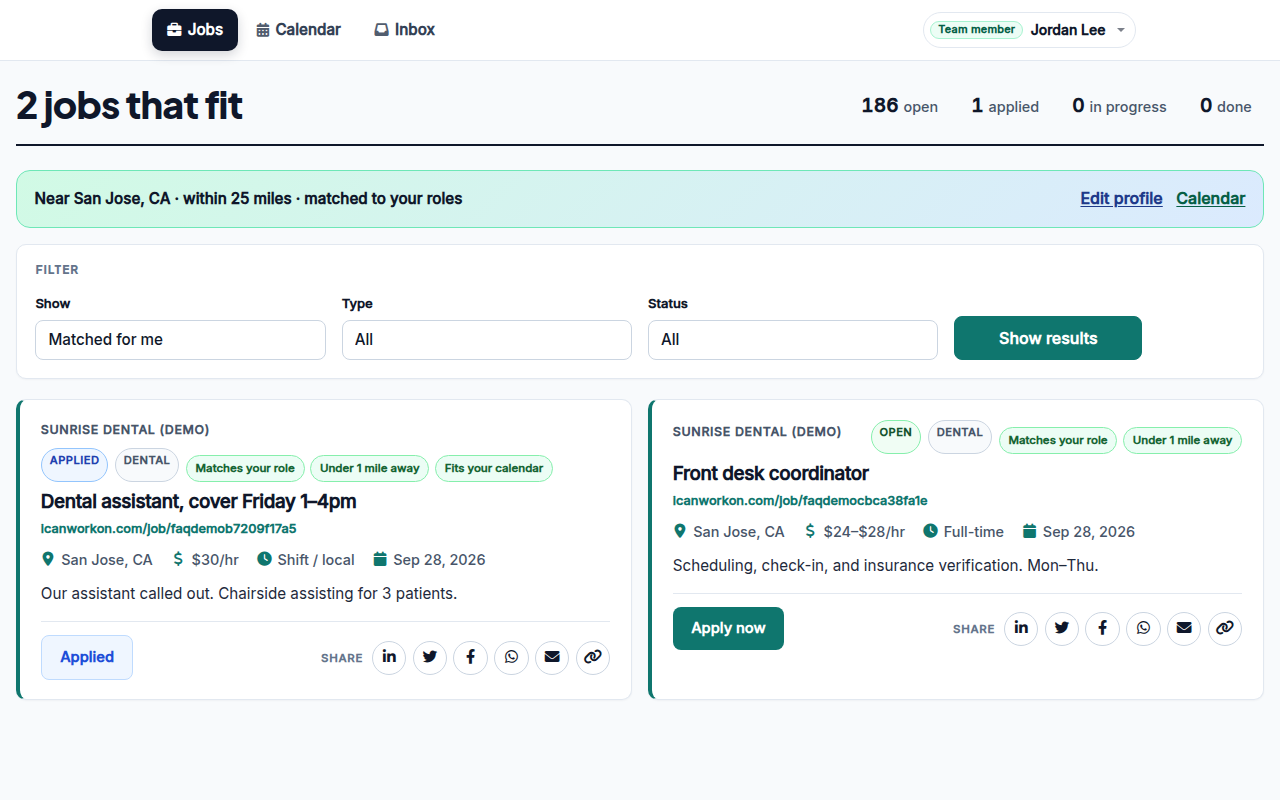Share Dental assistant job on LinkedIn

389,658
